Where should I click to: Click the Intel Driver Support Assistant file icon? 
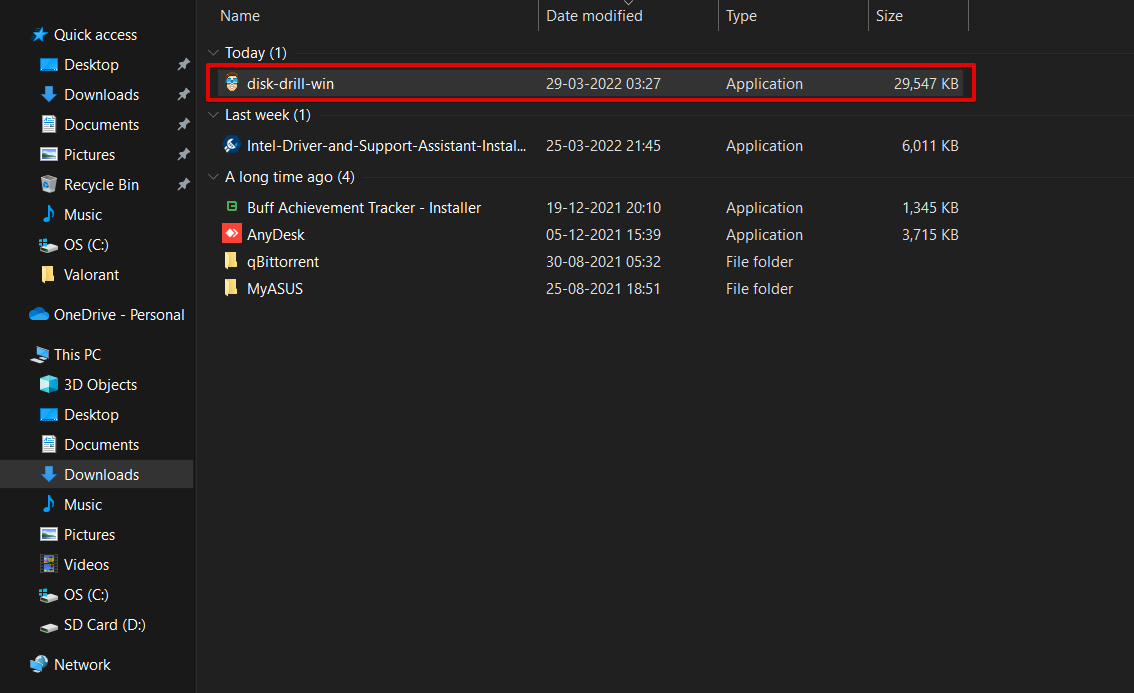click(x=231, y=145)
